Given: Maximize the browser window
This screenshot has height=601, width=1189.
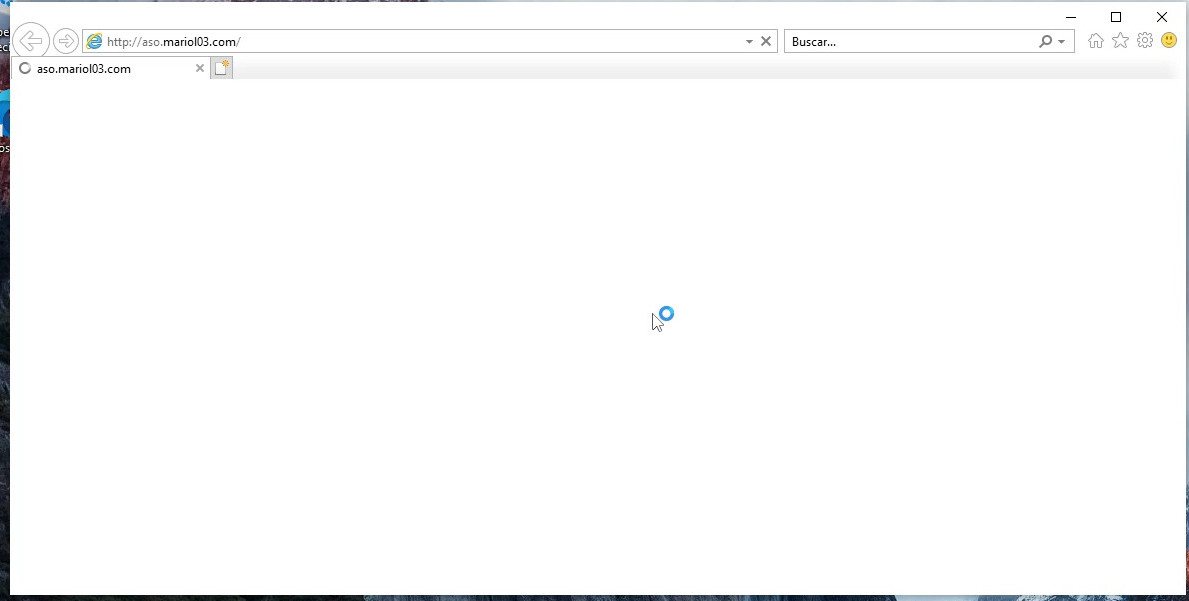Looking at the screenshot, I should point(1116,17).
